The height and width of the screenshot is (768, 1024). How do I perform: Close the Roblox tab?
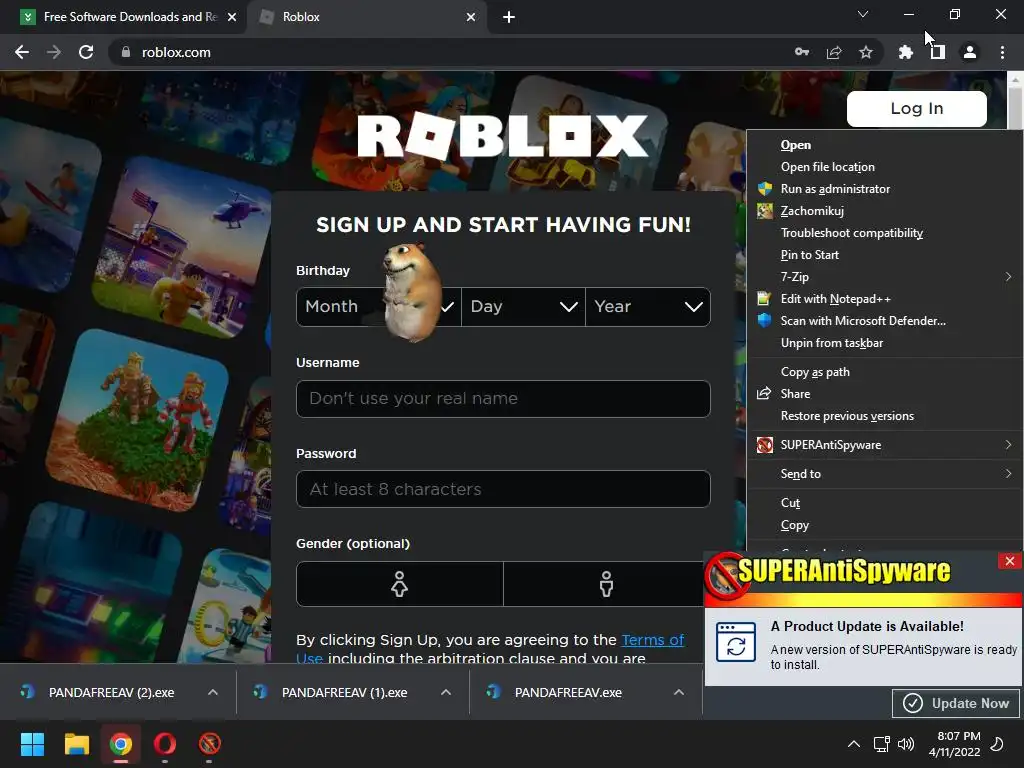(471, 17)
